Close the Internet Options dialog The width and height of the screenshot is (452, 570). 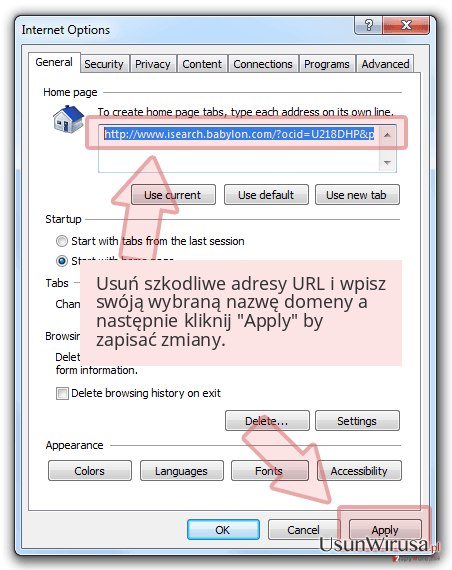tap(406, 25)
